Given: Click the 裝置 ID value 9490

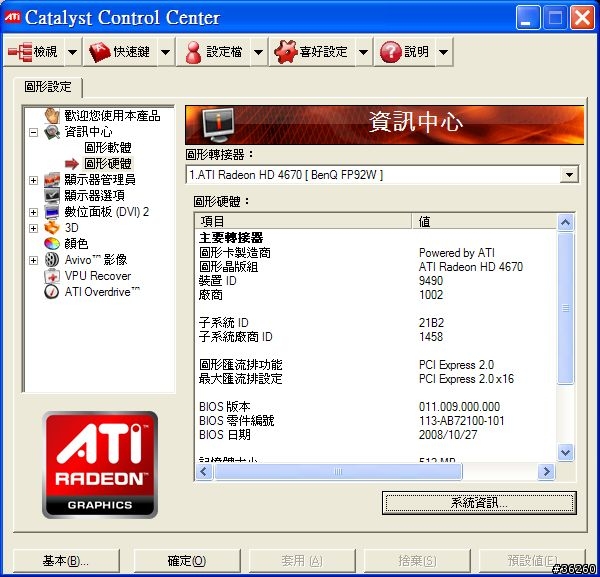Looking at the screenshot, I should tap(431, 280).
